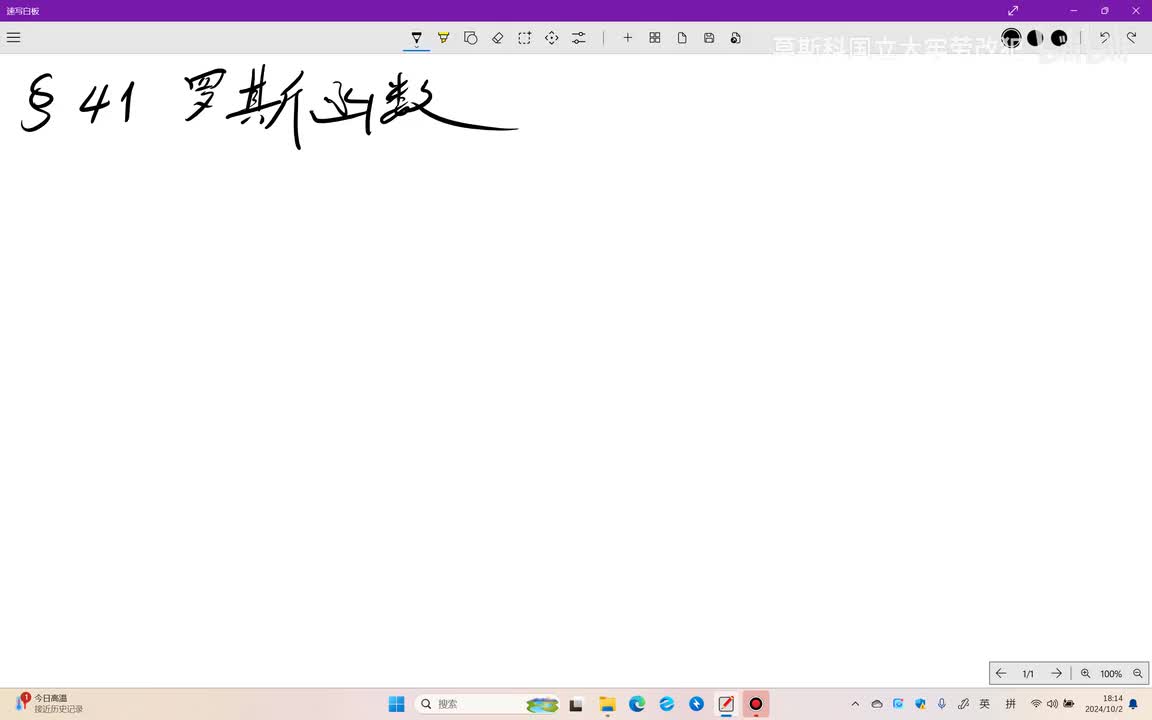Redo the last stroke
Screen dimensions: 1152x720
(1131, 37)
